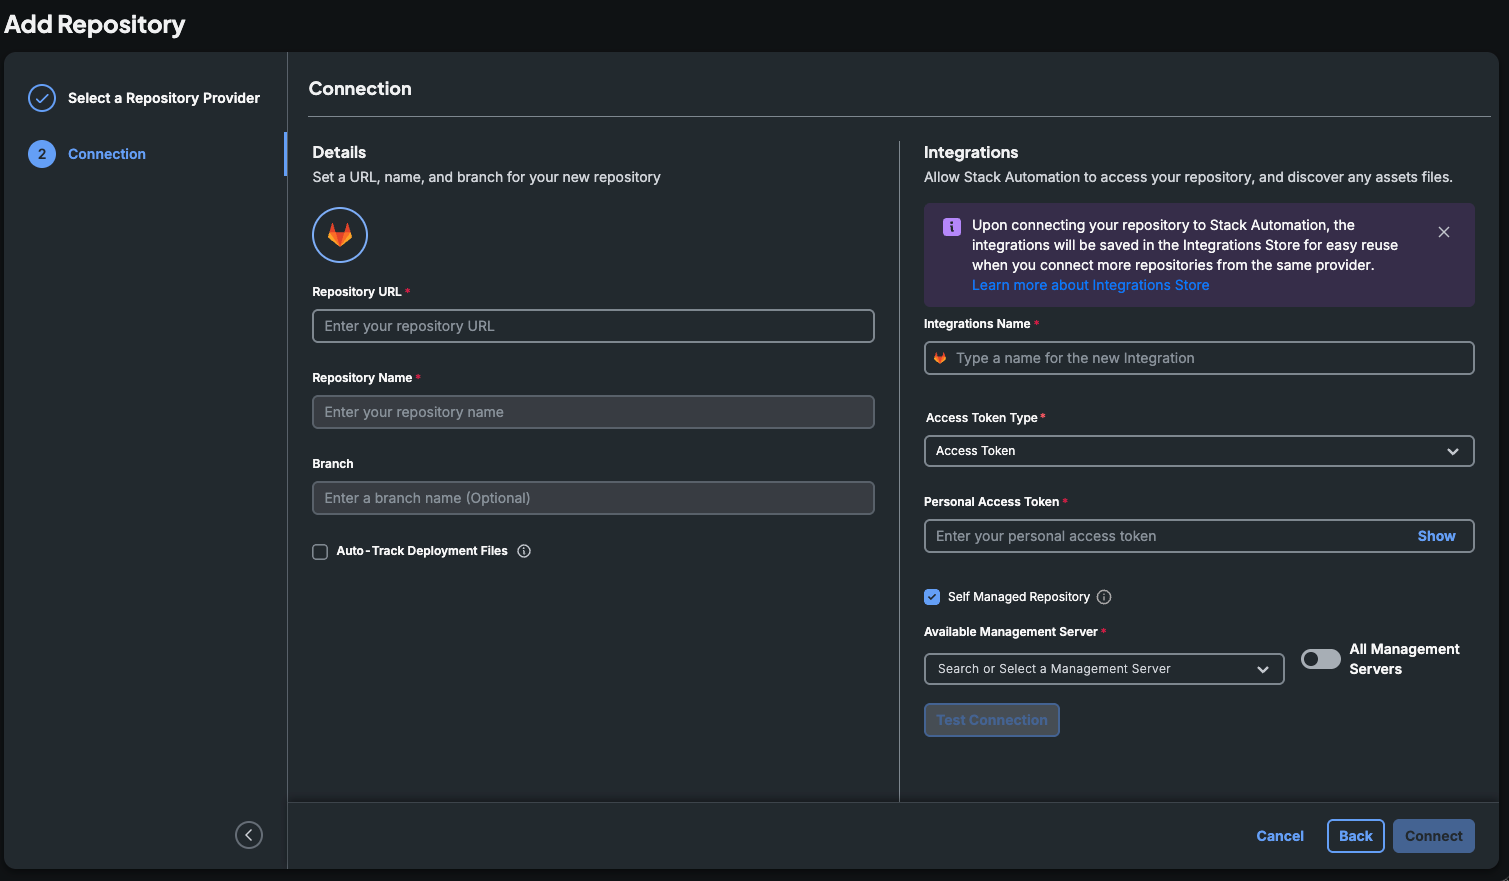This screenshot has height=881, width=1509.
Task: Focus the Personal Access Token field
Action: coord(1199,536)
